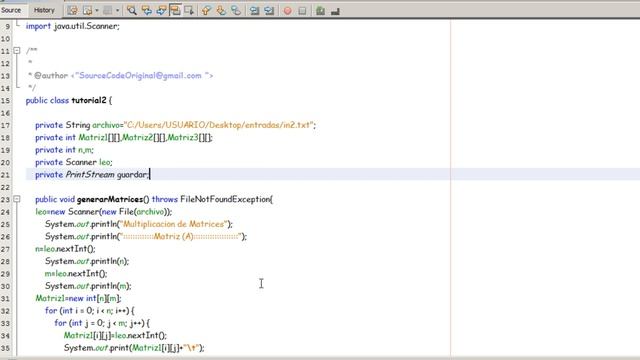Click the outer for loop with variable i
The height and width of the screenshot is (360, 640).
89,311
